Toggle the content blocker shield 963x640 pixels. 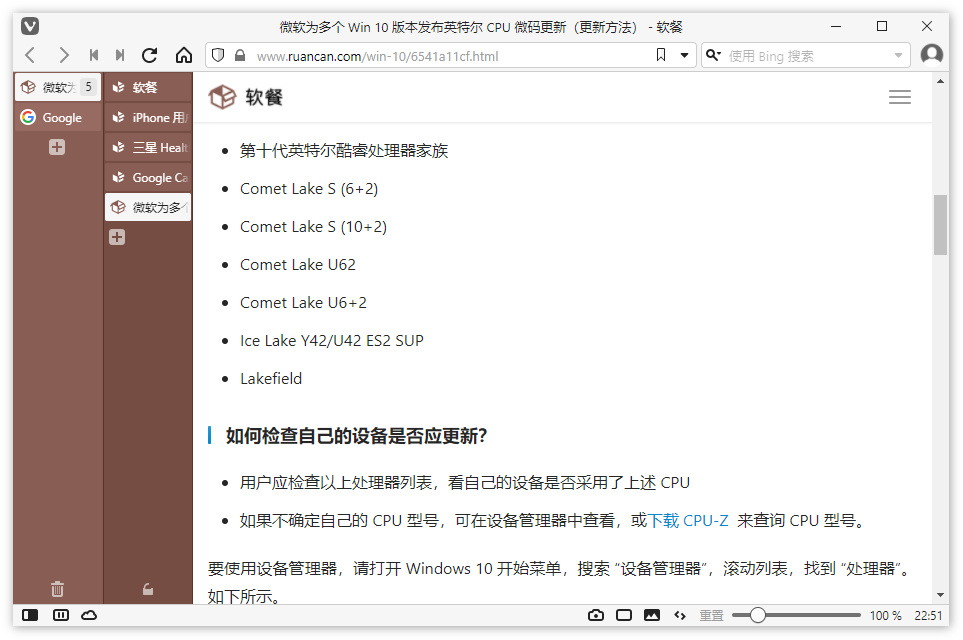coord(217,55)
